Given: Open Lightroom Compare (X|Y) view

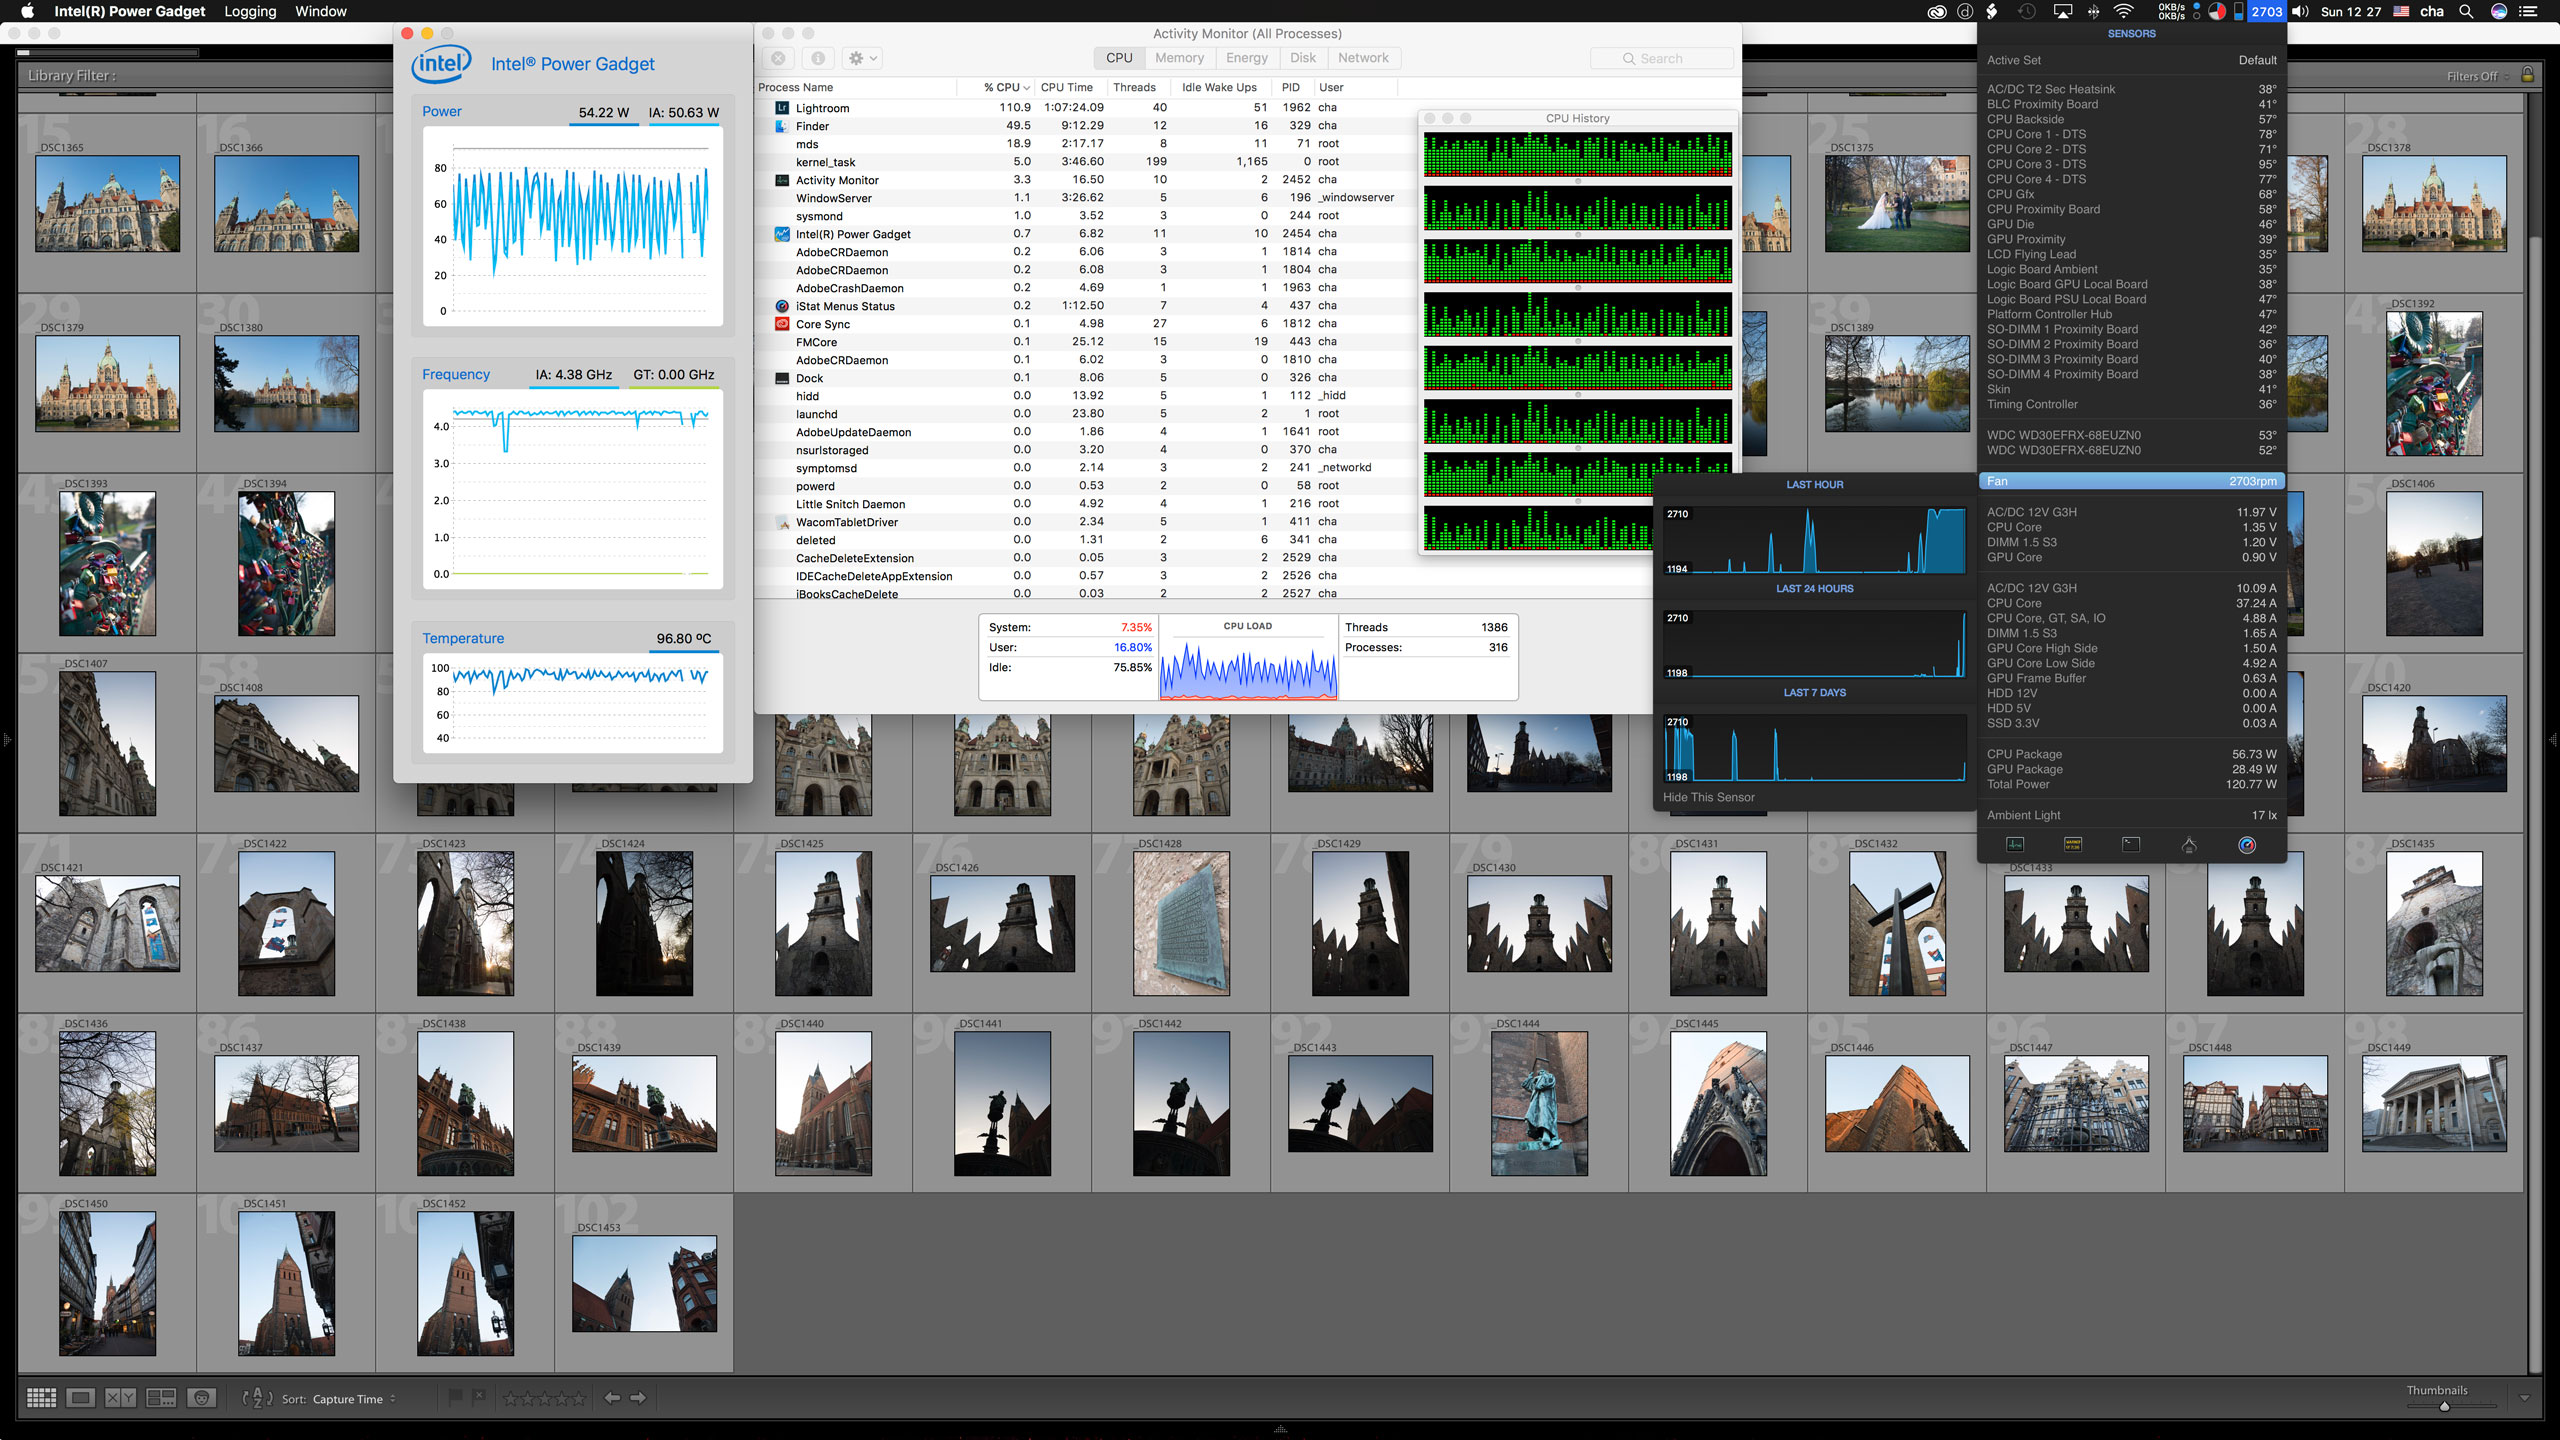Looking at the screenshot, I should click(x=121, y=1398).
